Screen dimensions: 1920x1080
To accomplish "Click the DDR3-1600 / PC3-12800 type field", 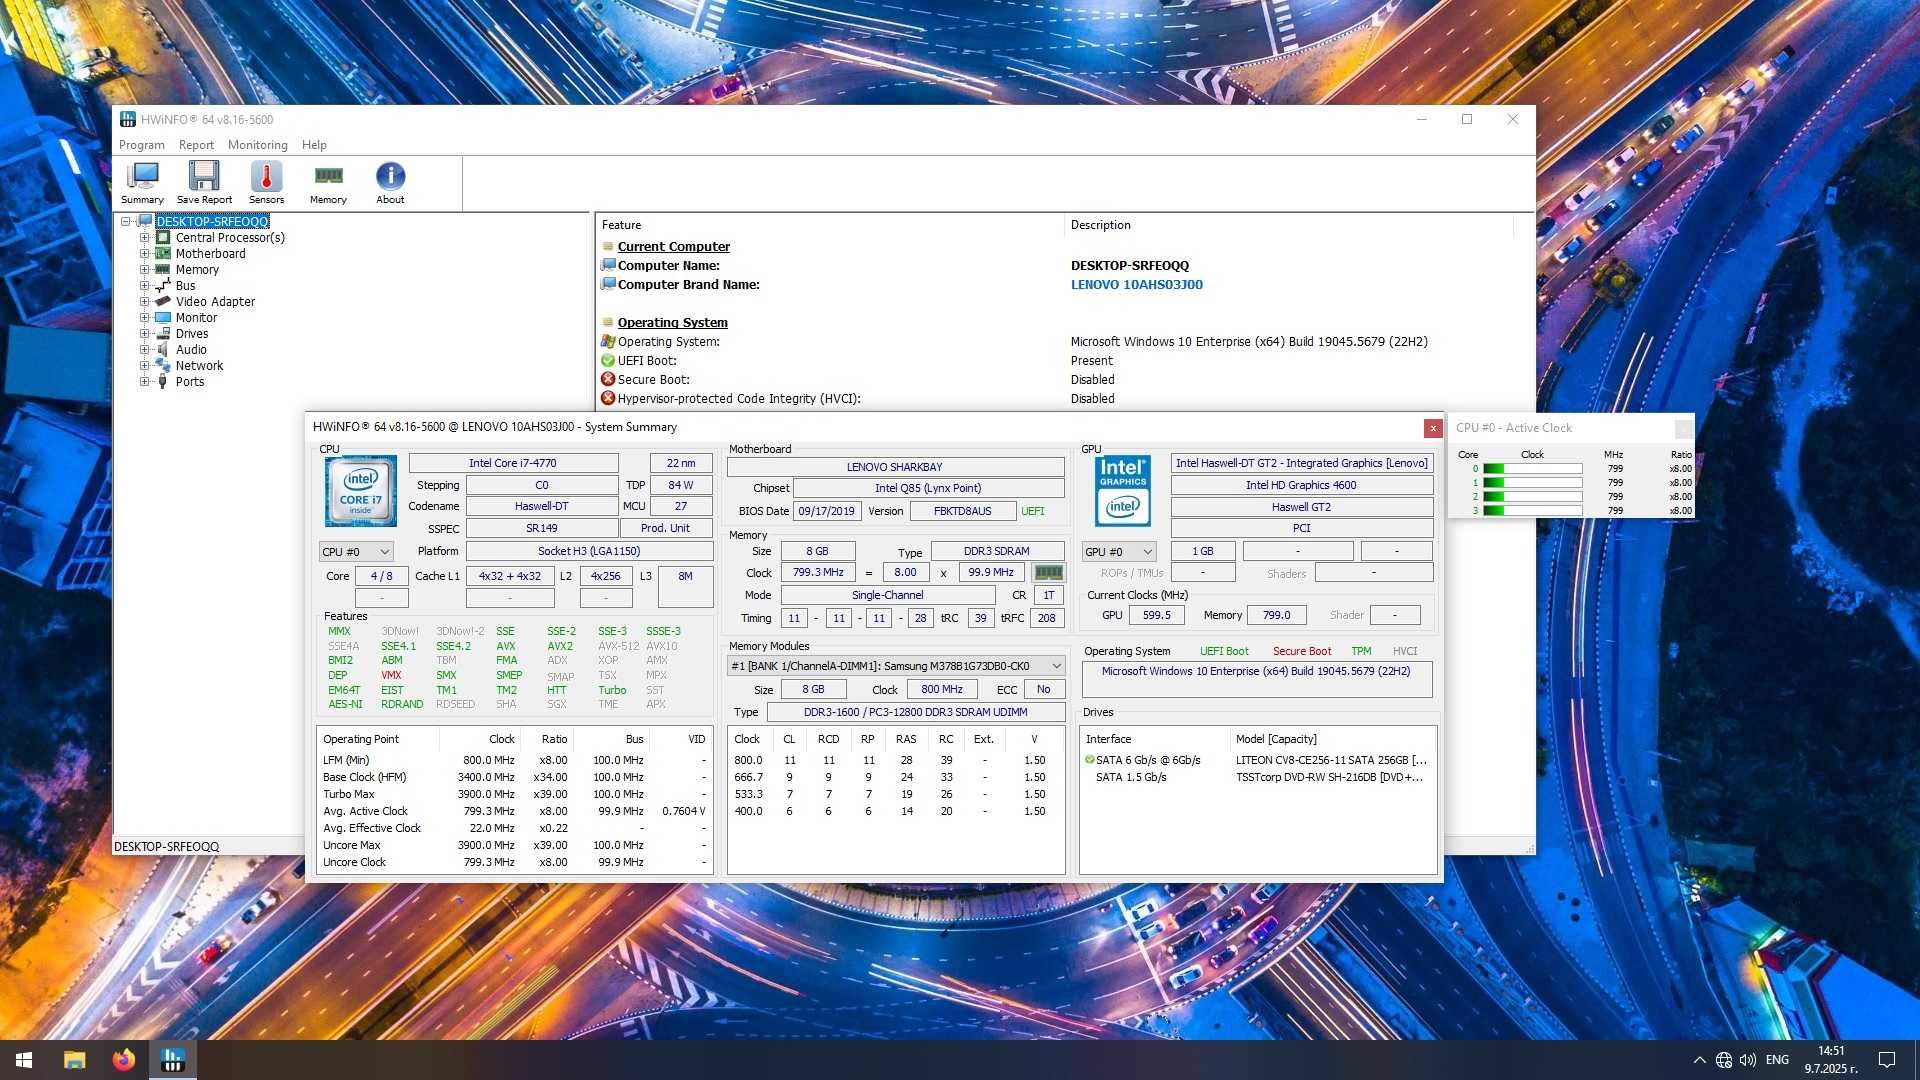I will pos(915,712).
